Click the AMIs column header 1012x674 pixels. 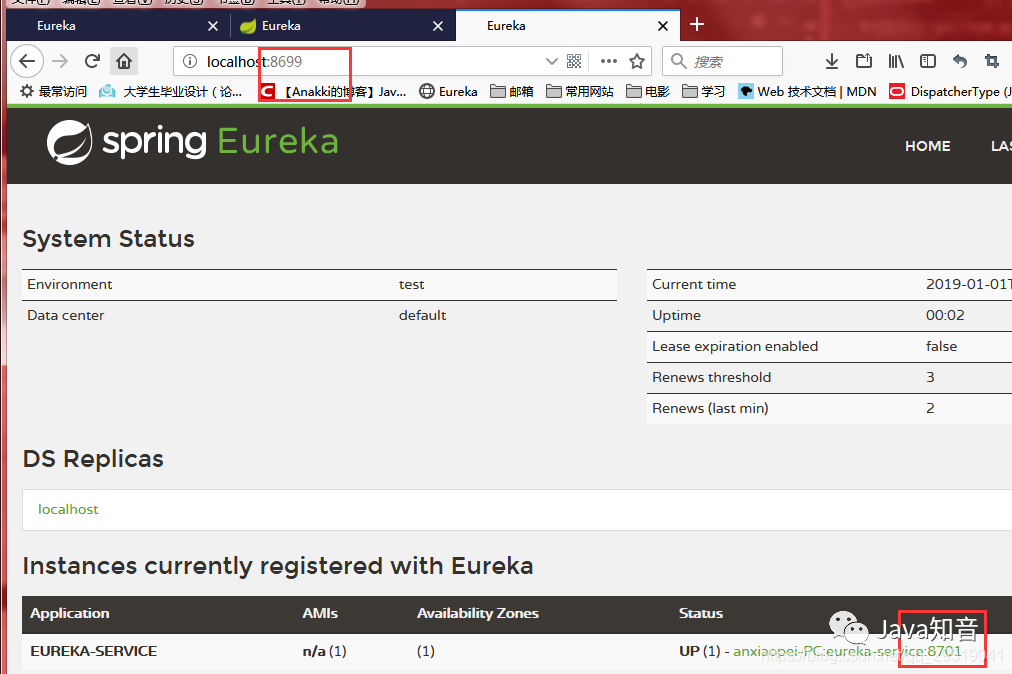320,613
